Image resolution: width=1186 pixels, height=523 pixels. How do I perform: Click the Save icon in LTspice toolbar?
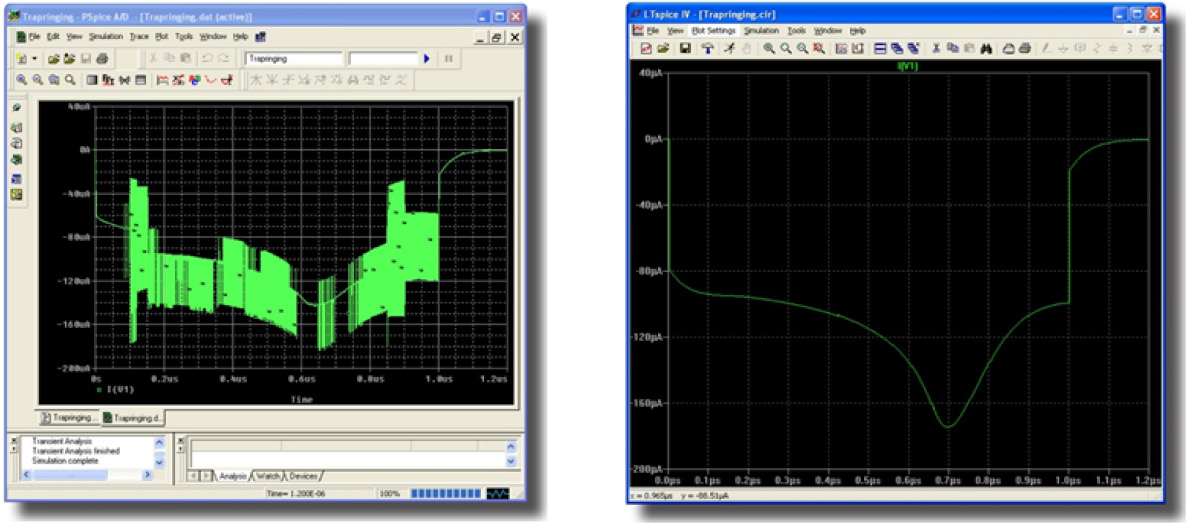click(x=684, y=48)
